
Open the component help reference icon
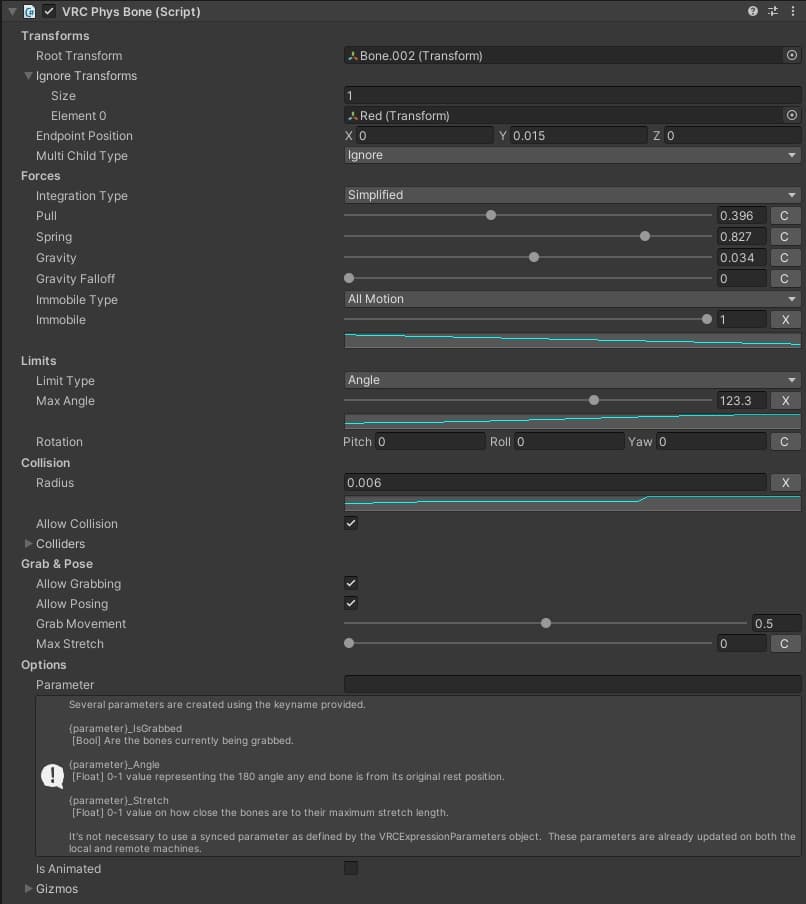click(753, 11)
